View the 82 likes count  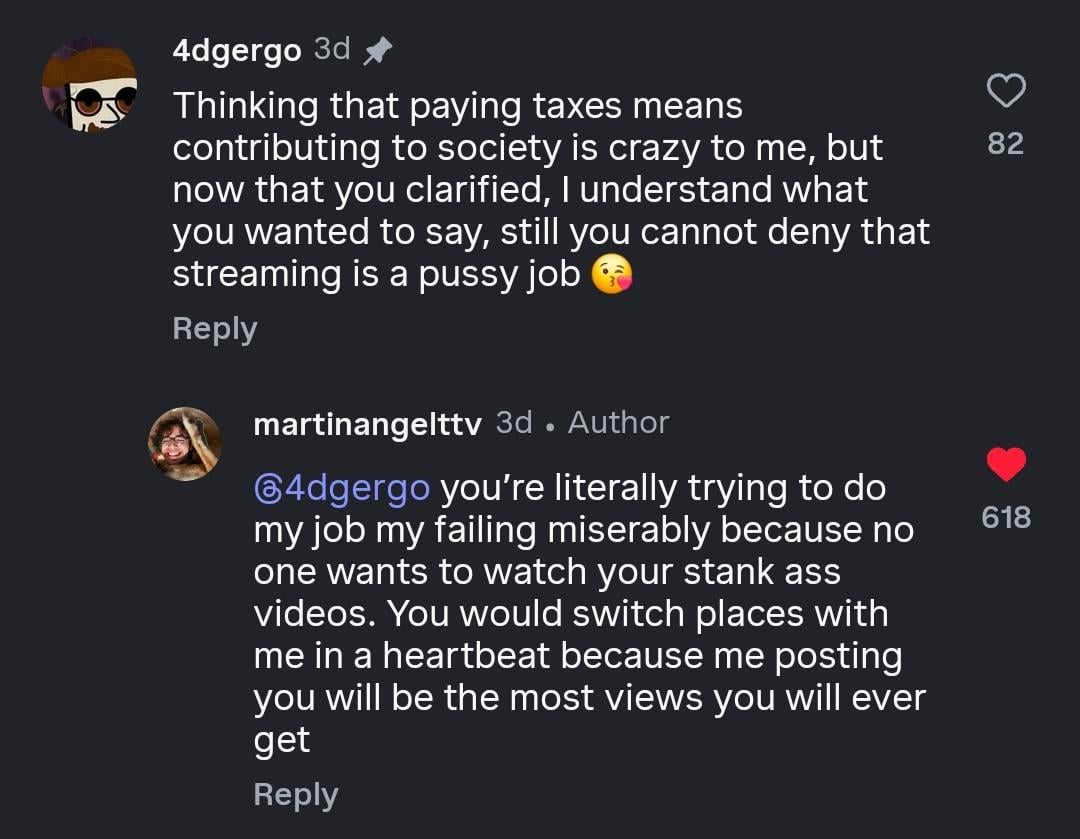pos(1005,144)
